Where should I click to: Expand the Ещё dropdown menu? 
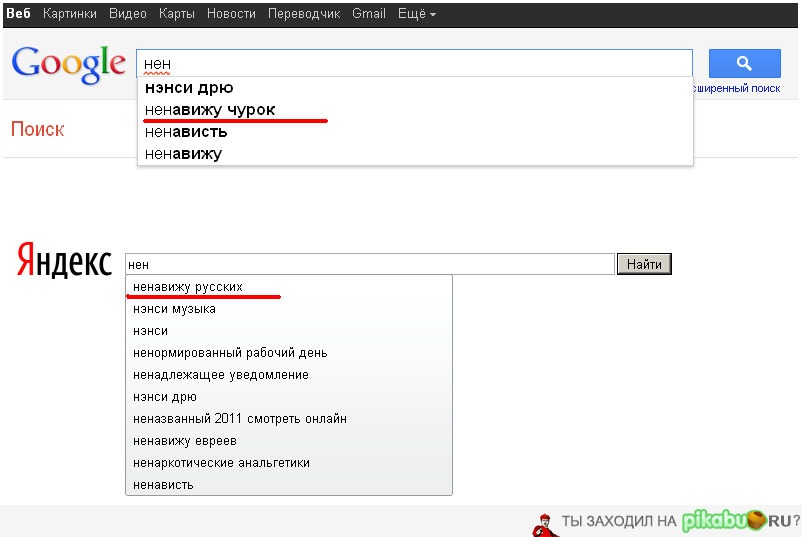point(416,13)
